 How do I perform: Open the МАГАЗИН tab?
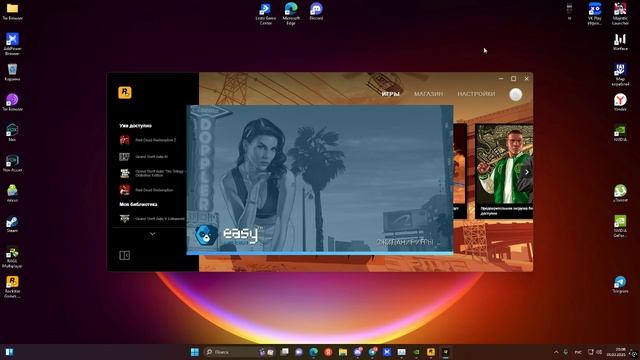(x=428, y=94)
